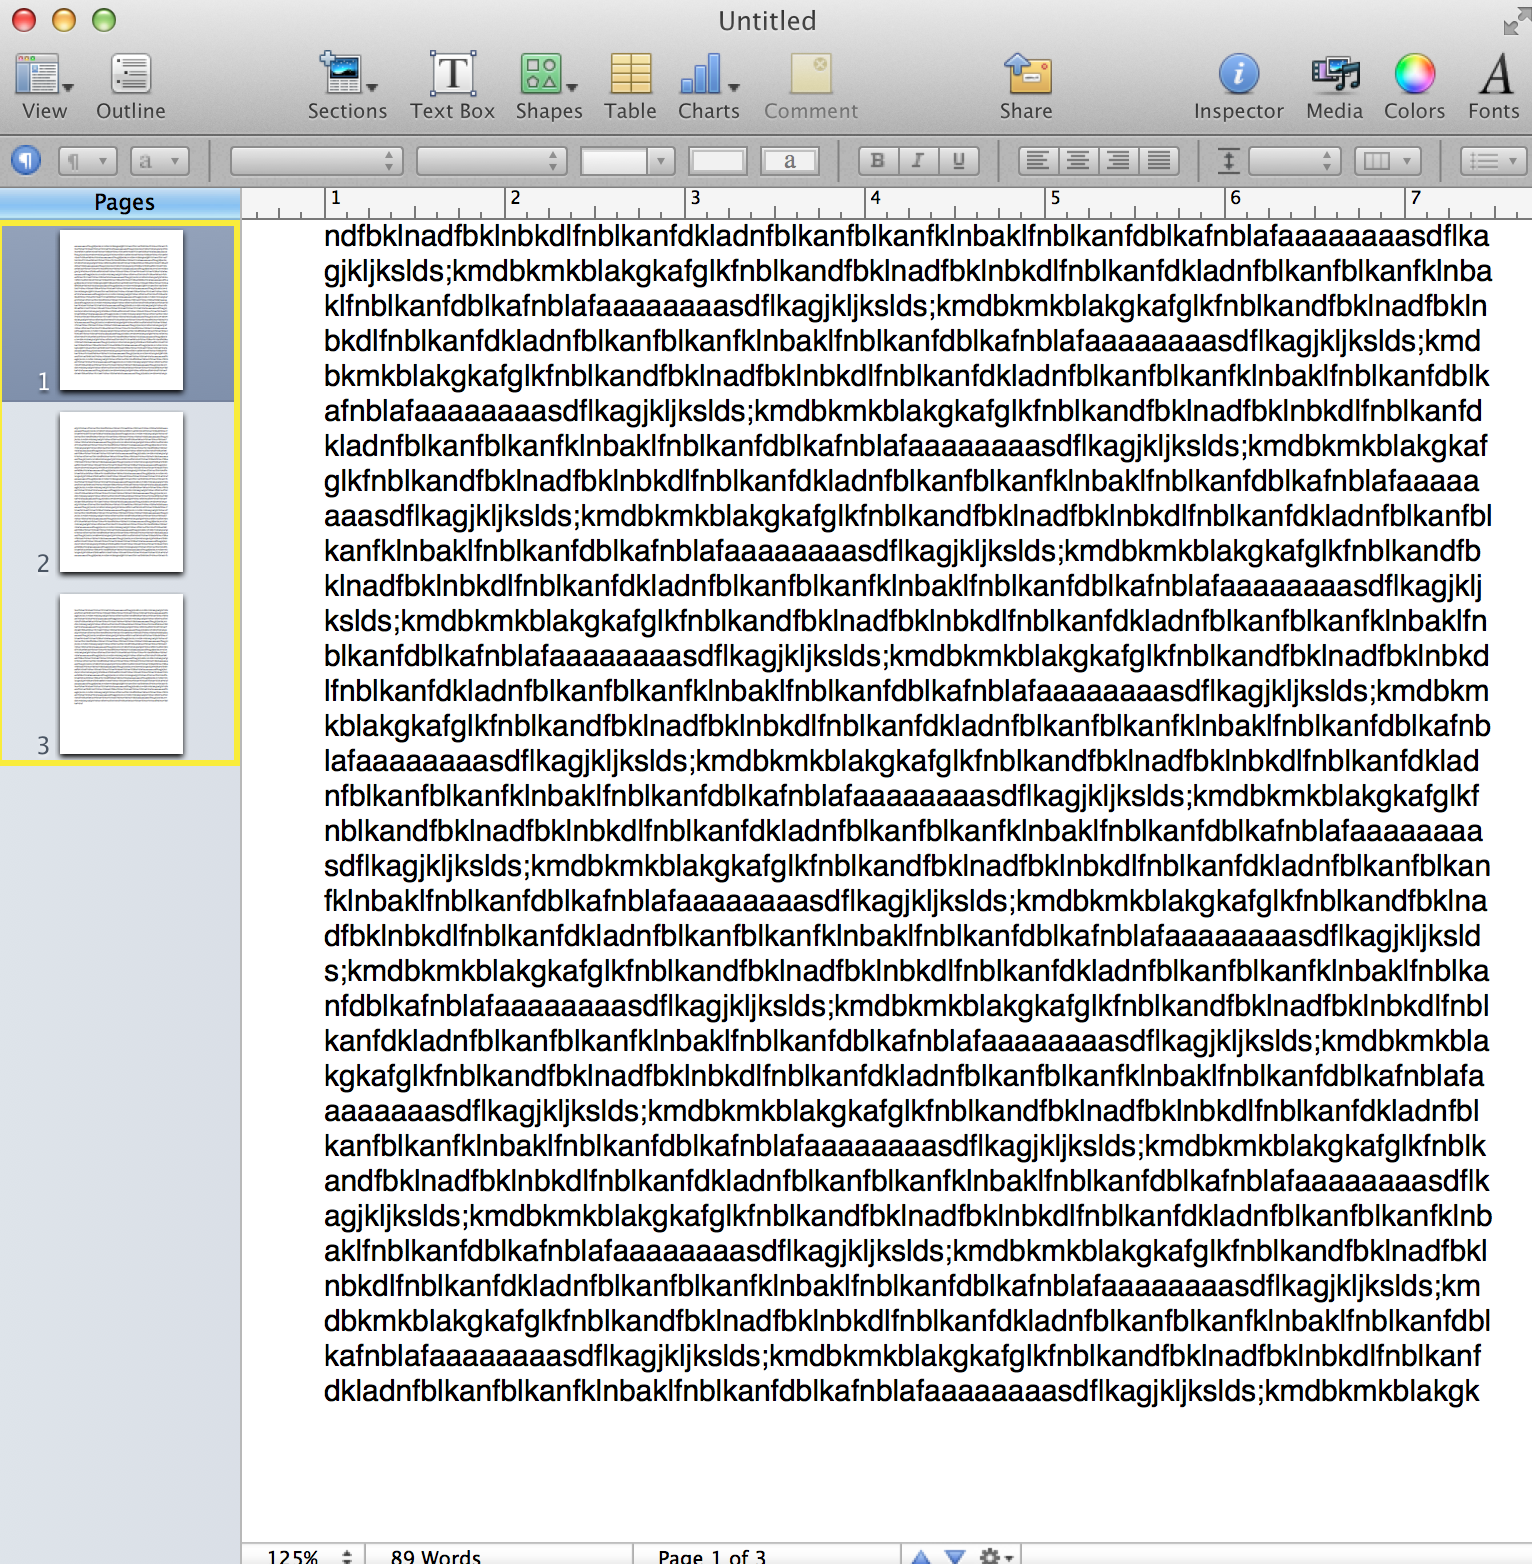Open the Sections menu

(x=347, y=87)
